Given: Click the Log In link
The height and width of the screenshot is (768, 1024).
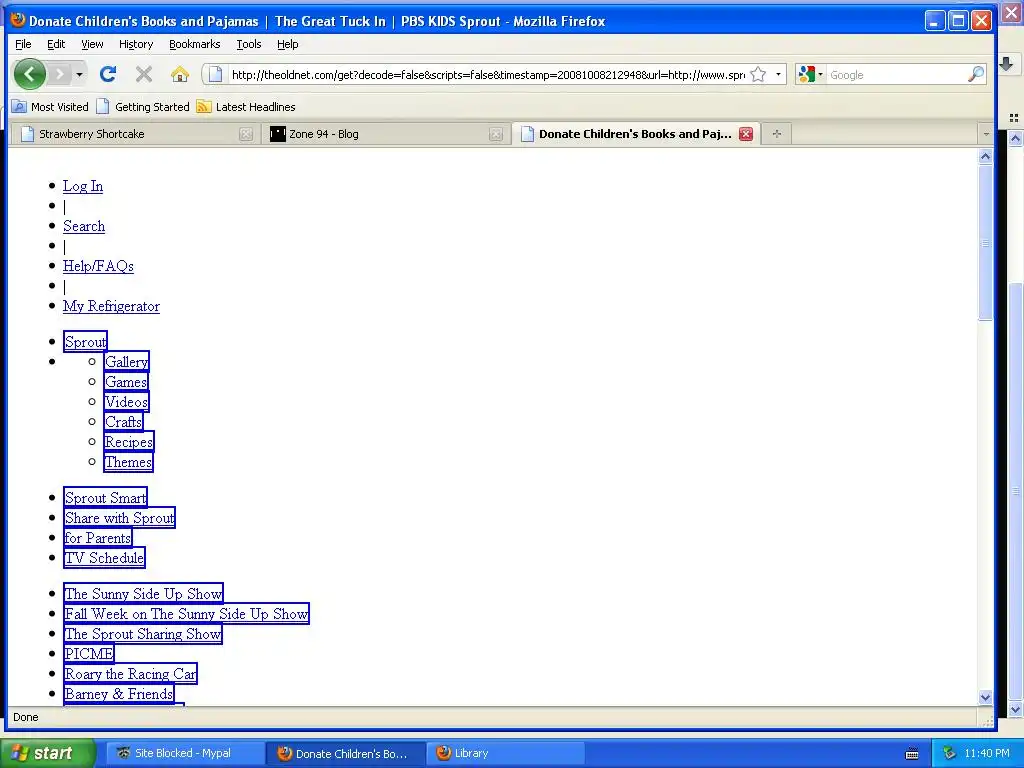Looking at the screenshot, I should point(83,186).
